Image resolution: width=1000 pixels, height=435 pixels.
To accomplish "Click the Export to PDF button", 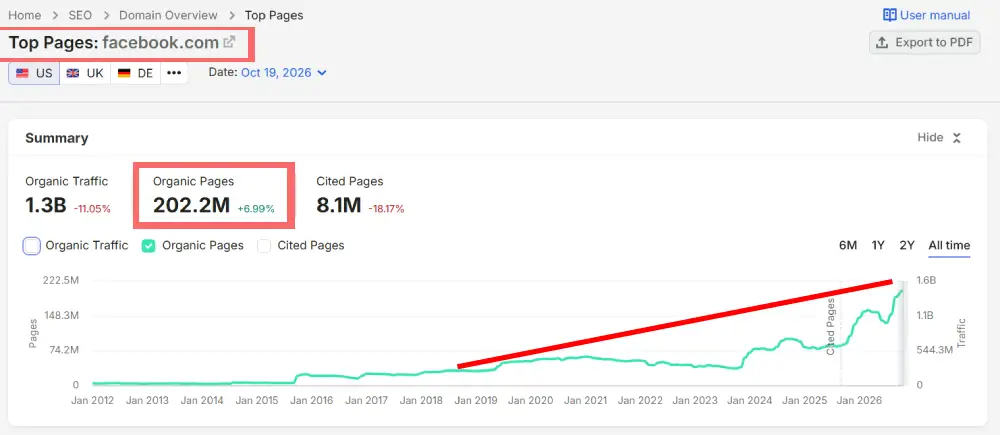I will coord(924,43).
